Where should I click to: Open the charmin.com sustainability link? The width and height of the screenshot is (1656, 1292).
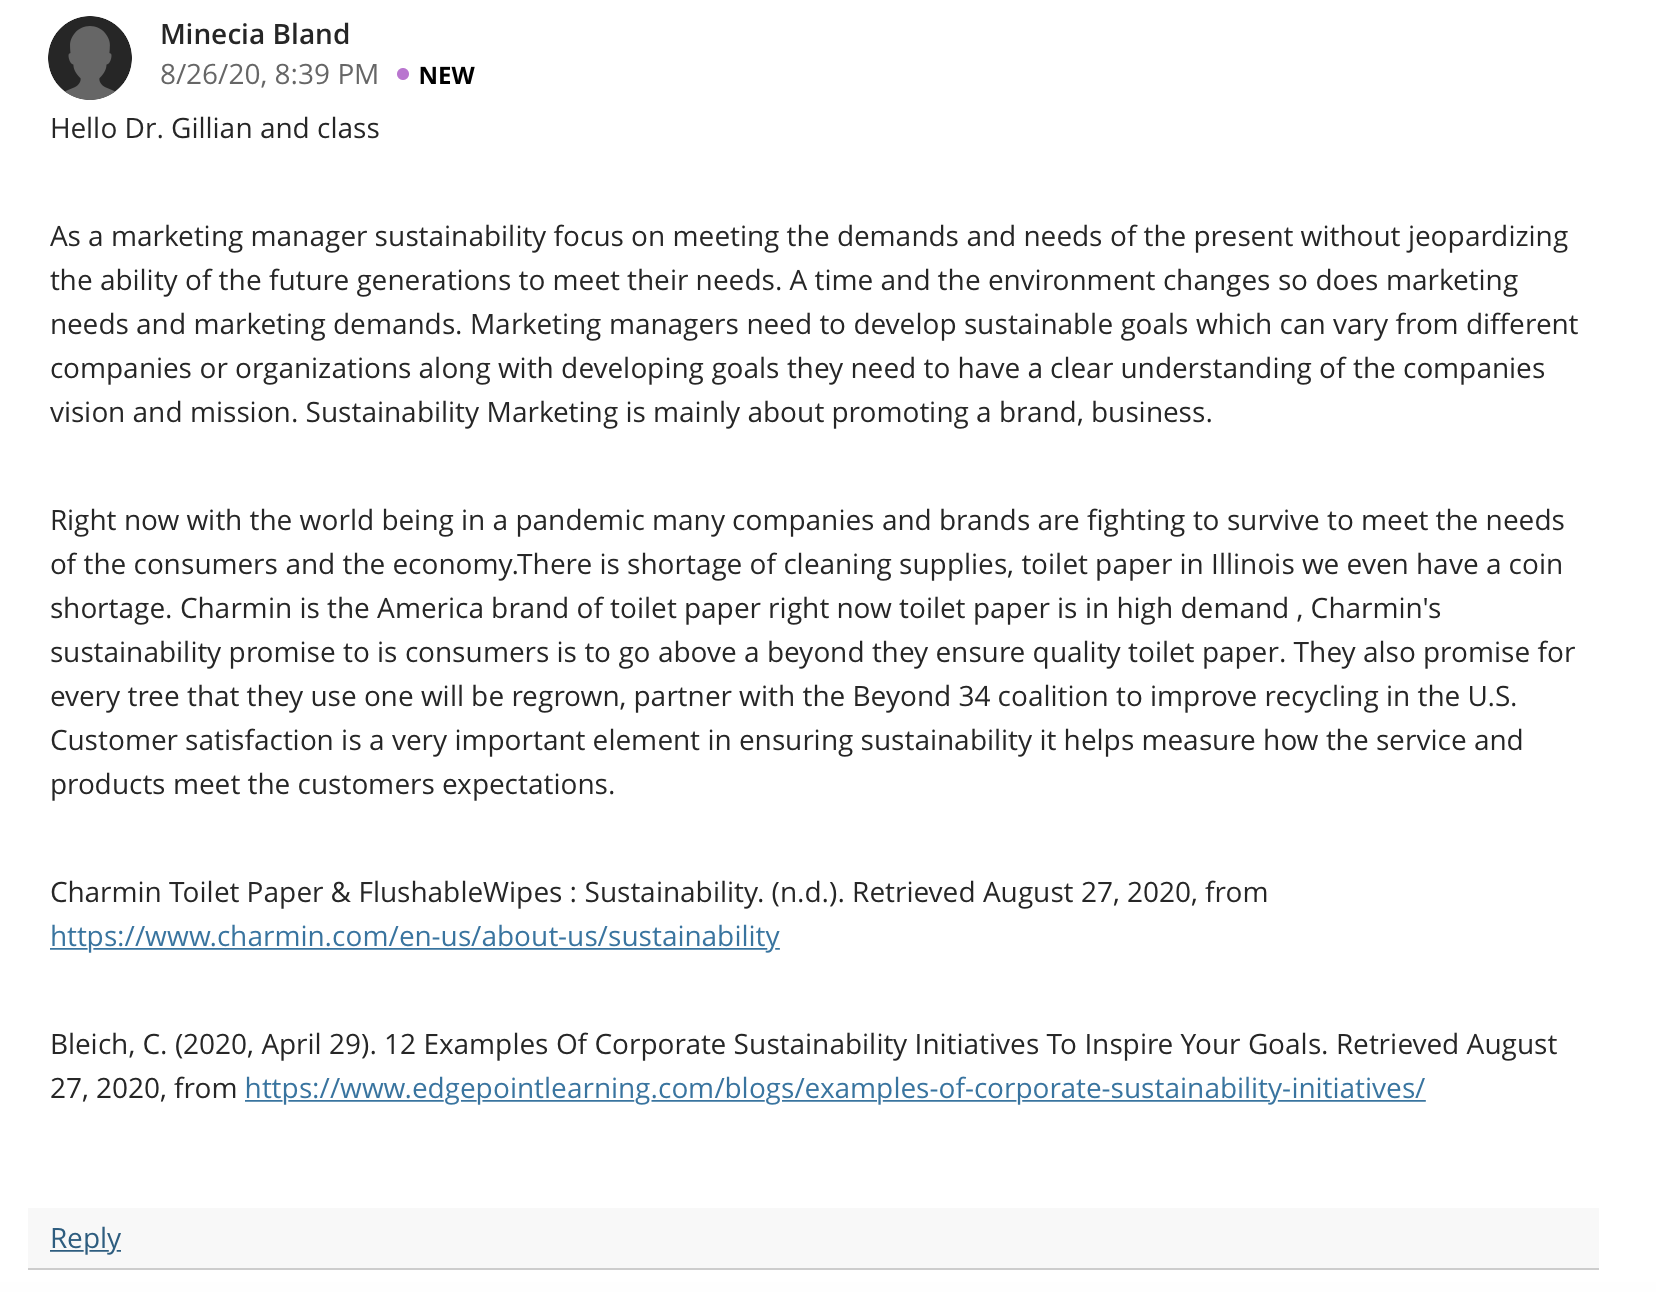415,936
